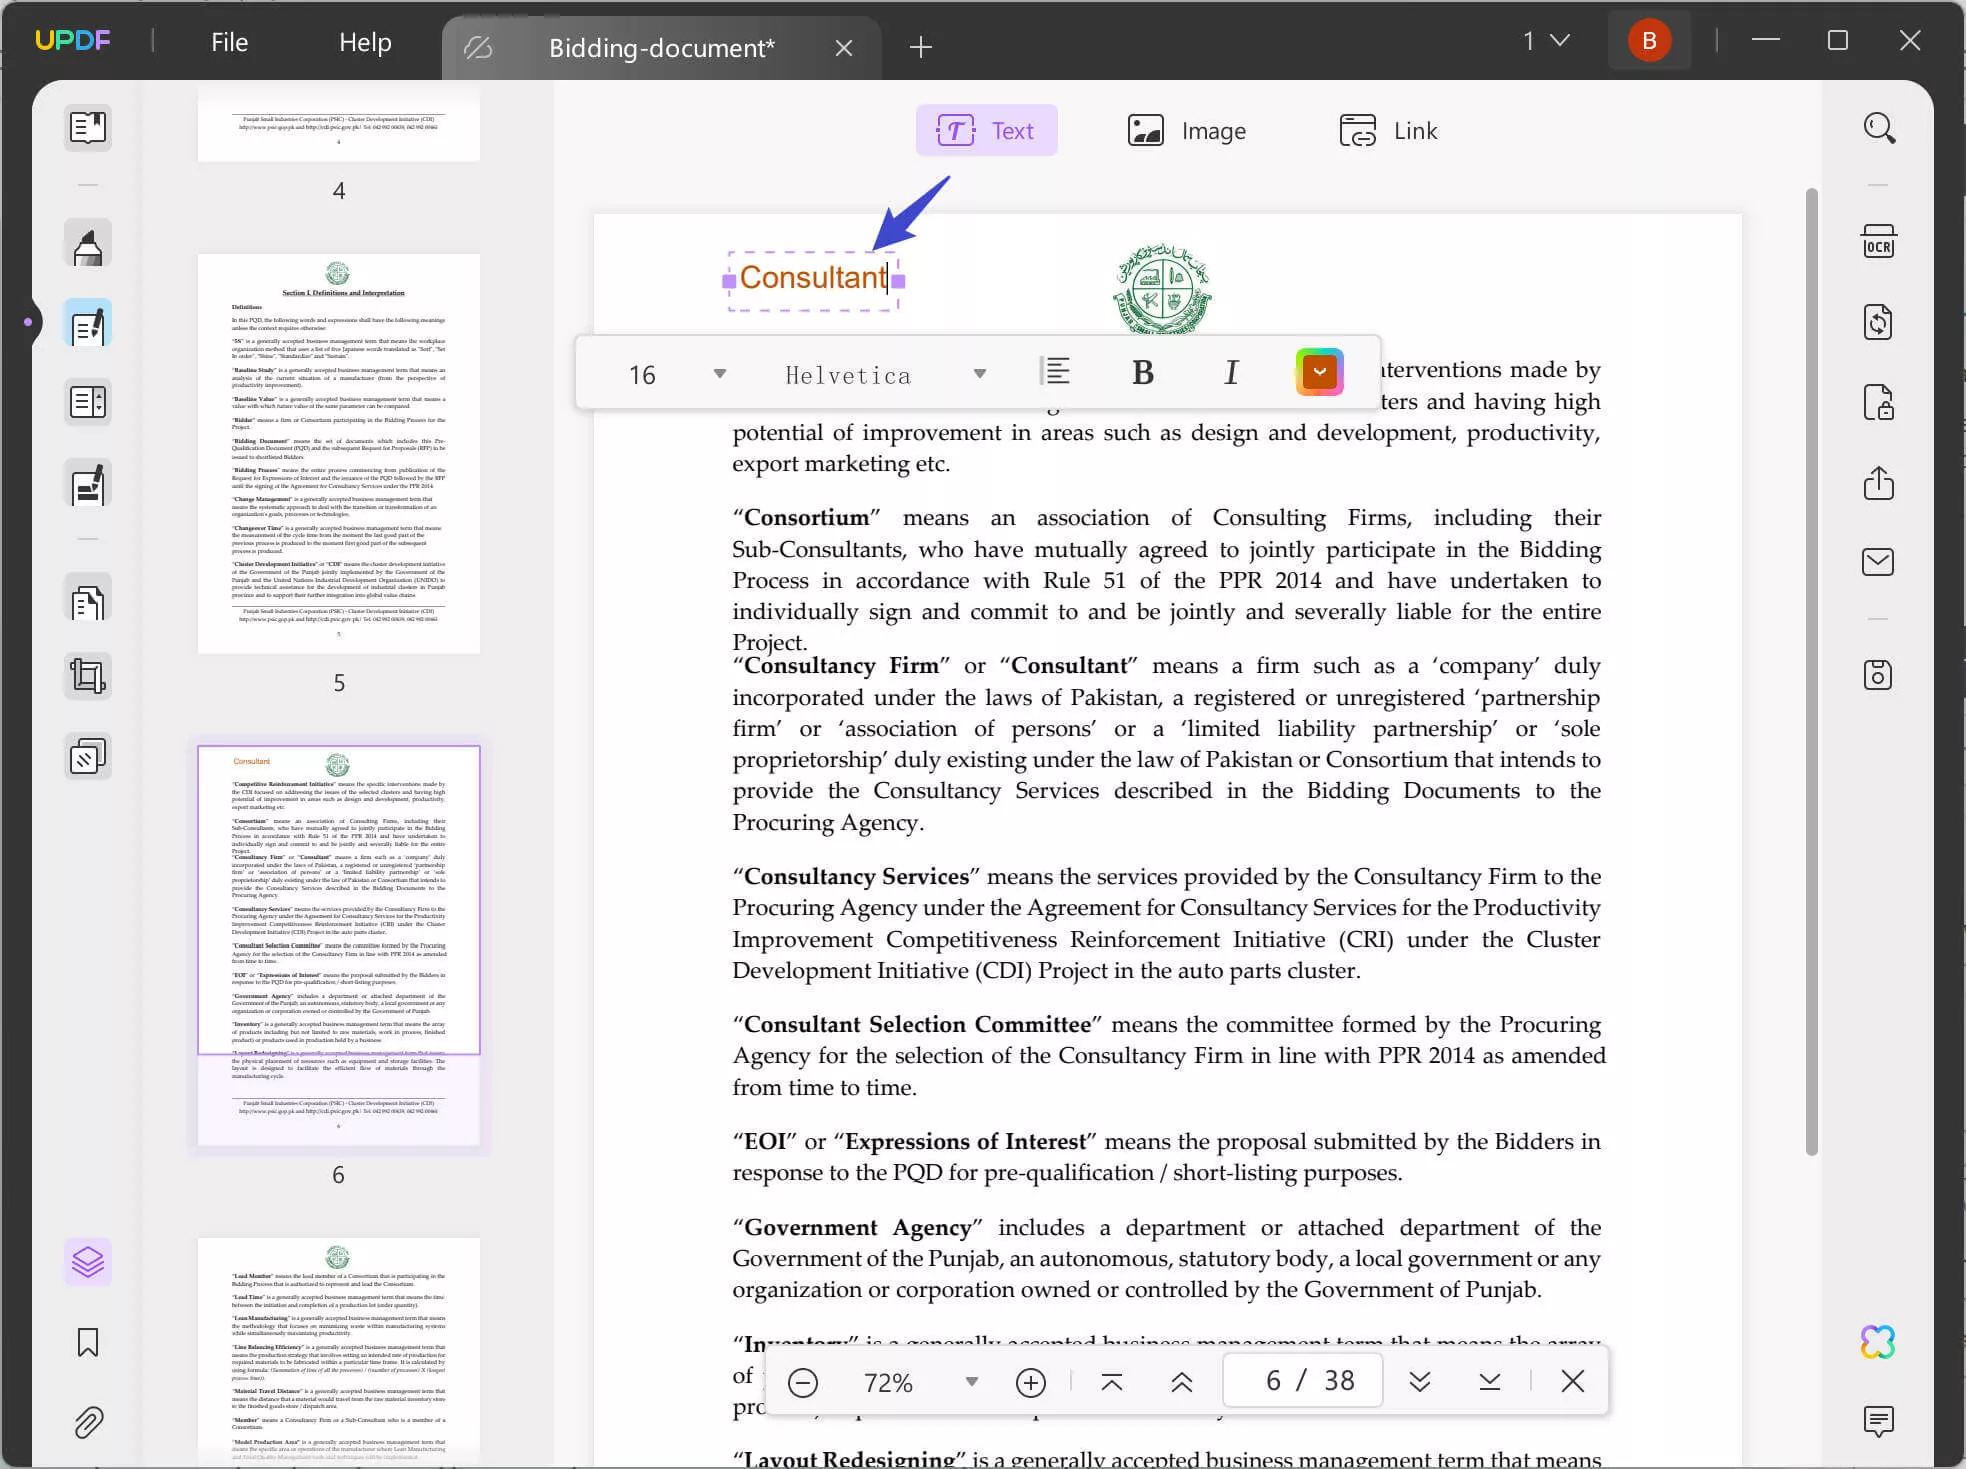Image resolution: width=1966 pixels, height=1469 pixels.
Task: Open the Convert PDF tool
Action: (1880, 322)
